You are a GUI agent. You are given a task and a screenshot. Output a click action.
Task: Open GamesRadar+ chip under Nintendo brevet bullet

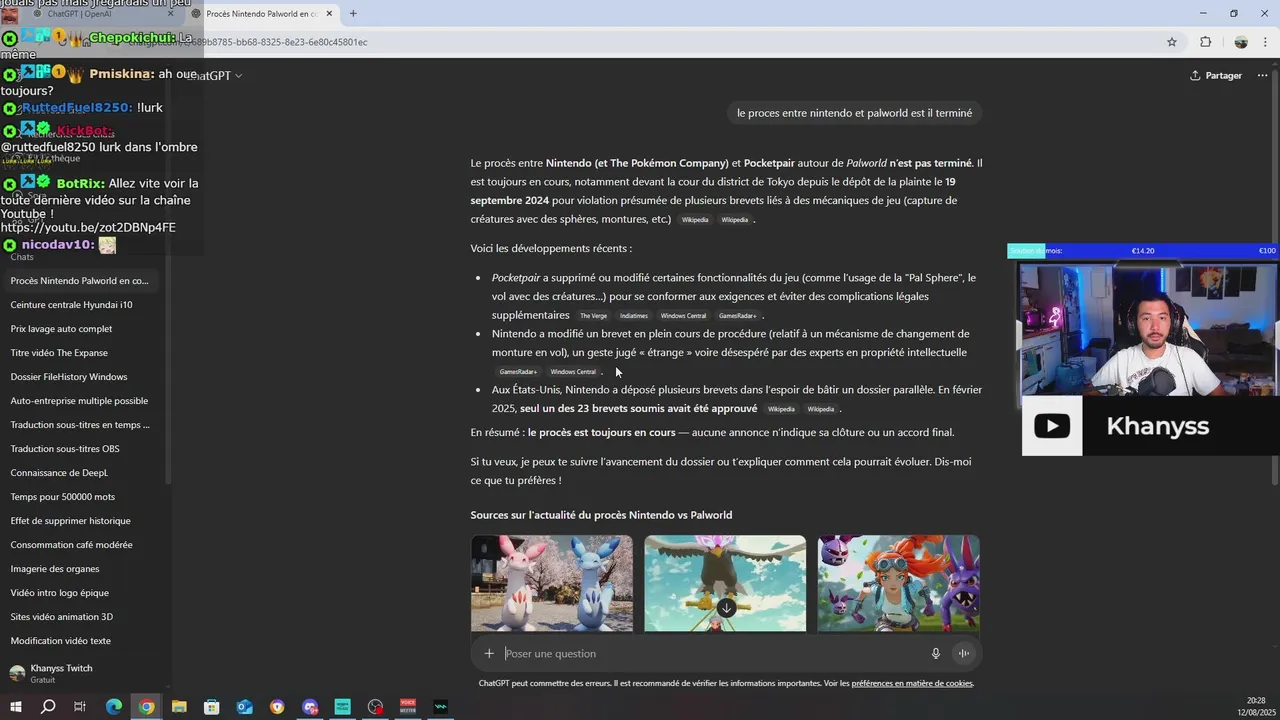point(518,372)
